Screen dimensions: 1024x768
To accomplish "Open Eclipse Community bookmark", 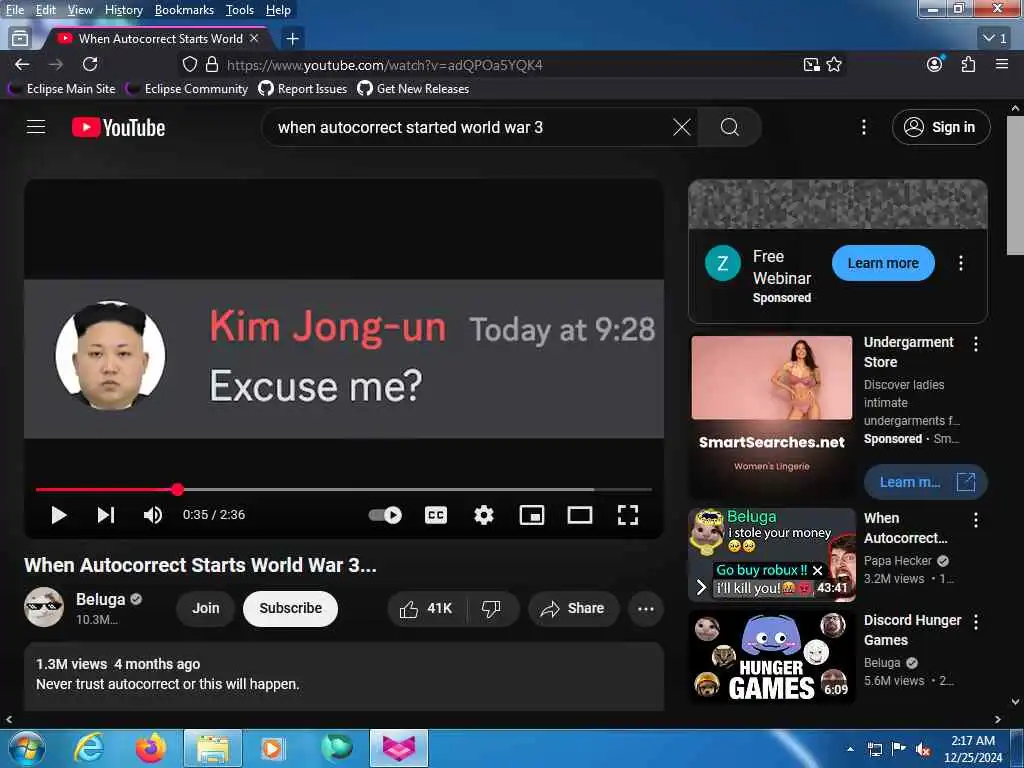I will point(189,89).
